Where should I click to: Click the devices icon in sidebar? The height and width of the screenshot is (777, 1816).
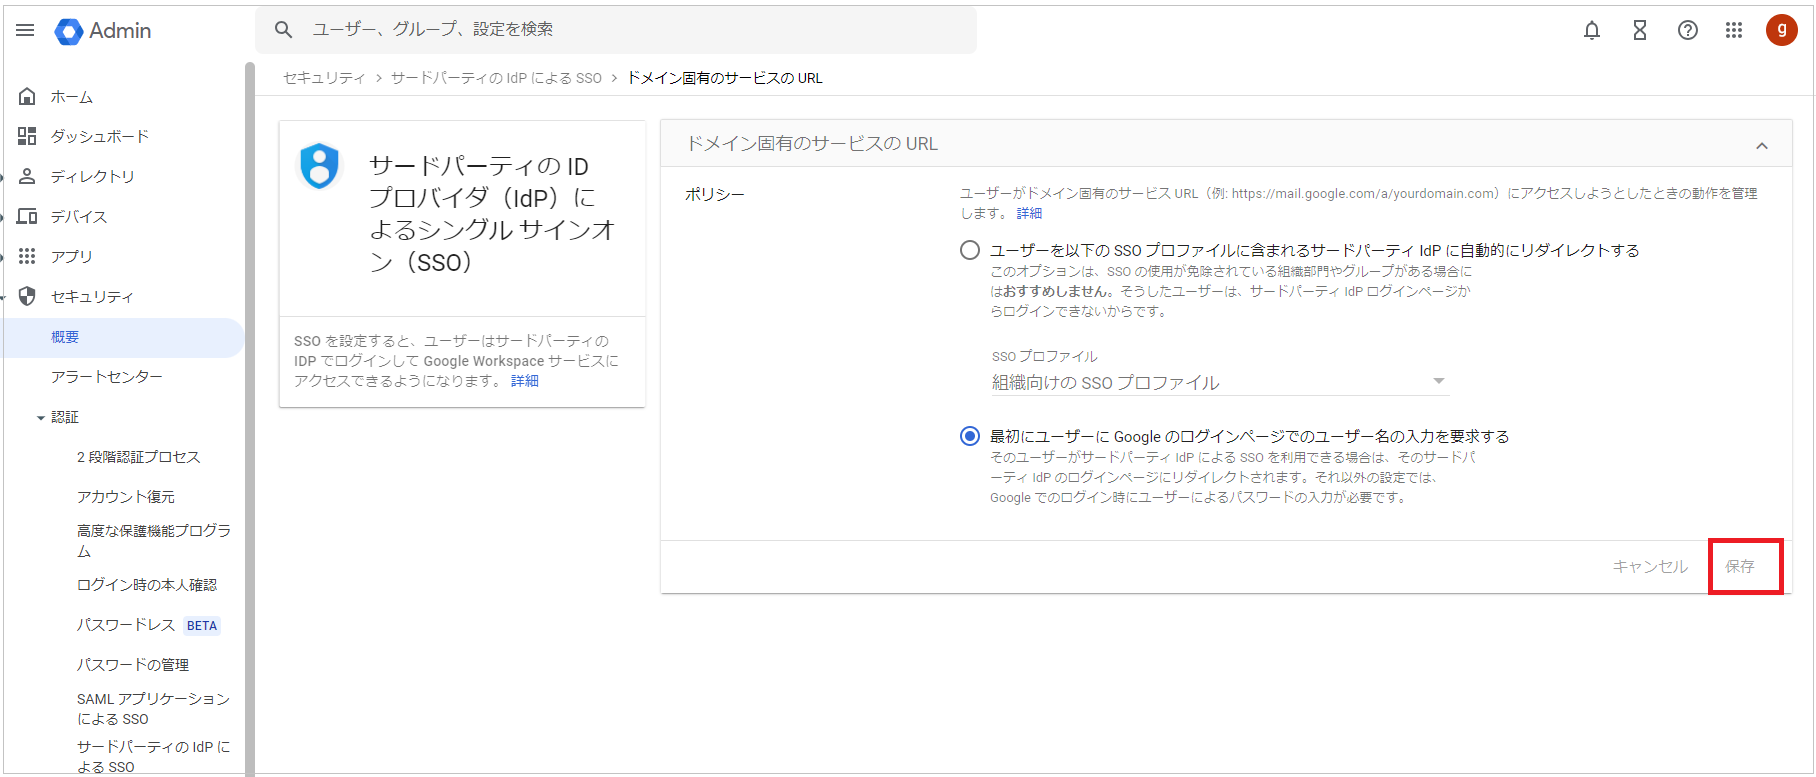point(27,216)
